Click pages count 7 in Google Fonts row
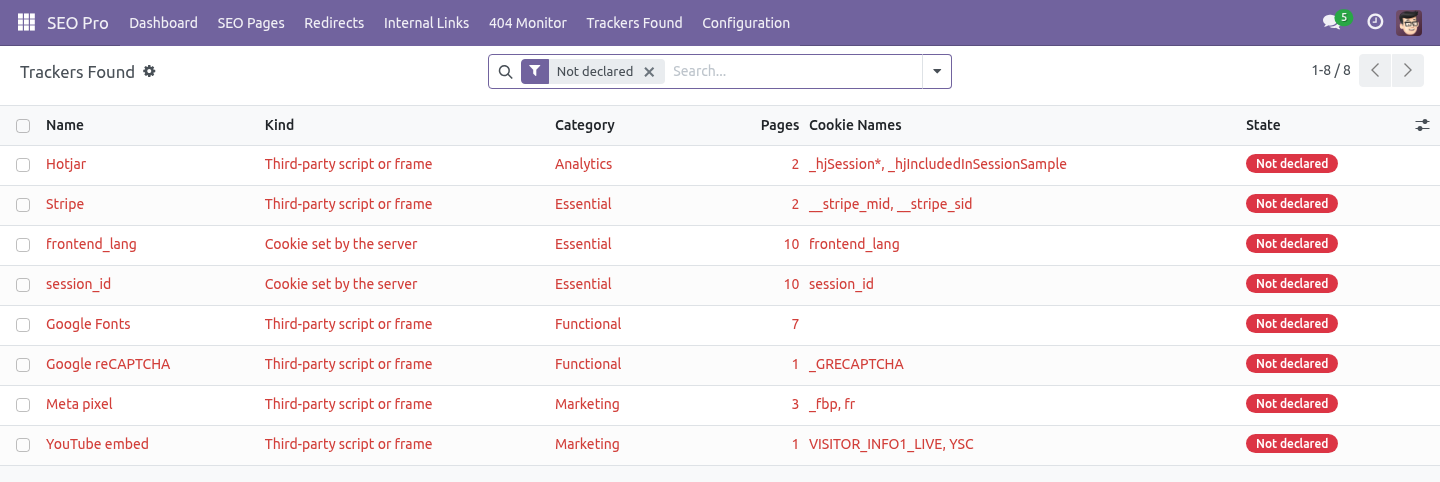Image resolution: width=1440 pixels, height=482 pixels. pyautogui.click(x=795, y=324)
